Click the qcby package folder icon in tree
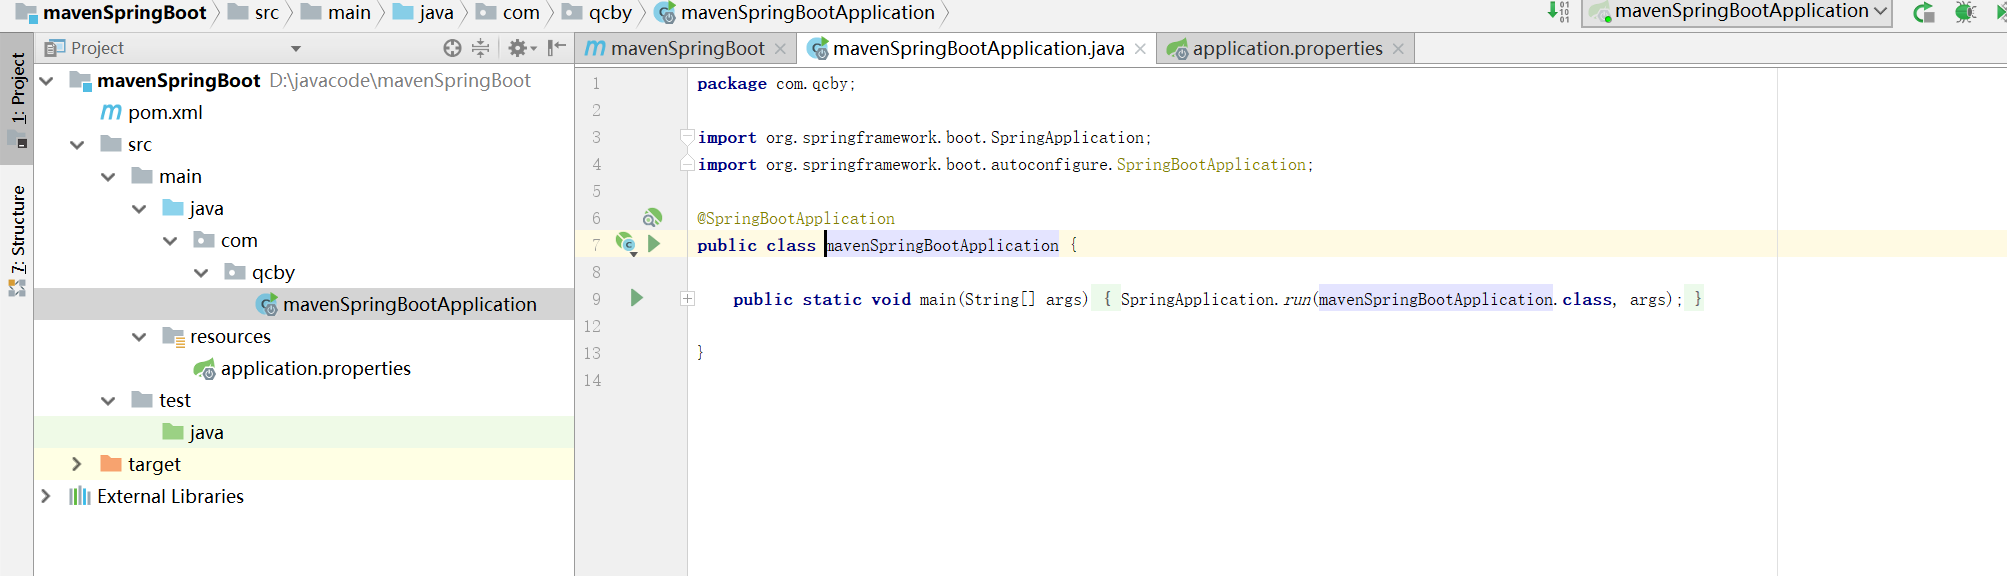 tap(235, 272)
